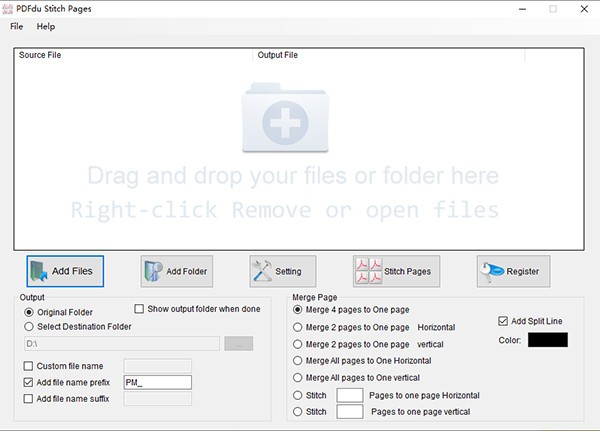Select the Original Folder radio button
This screenshot has height=431, width=600.
click(29, 312)
